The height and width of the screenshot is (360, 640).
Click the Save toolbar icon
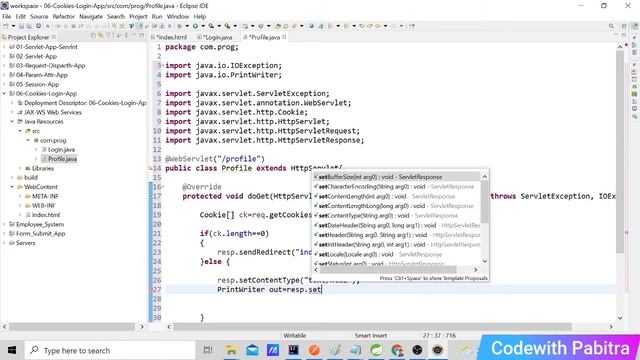click(x=22, y=26)
